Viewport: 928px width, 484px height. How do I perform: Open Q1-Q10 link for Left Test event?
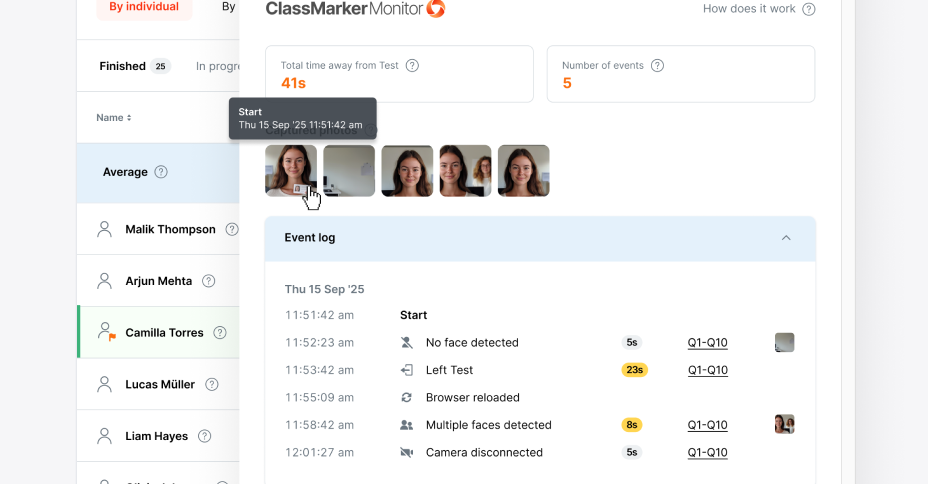[707, 370]
